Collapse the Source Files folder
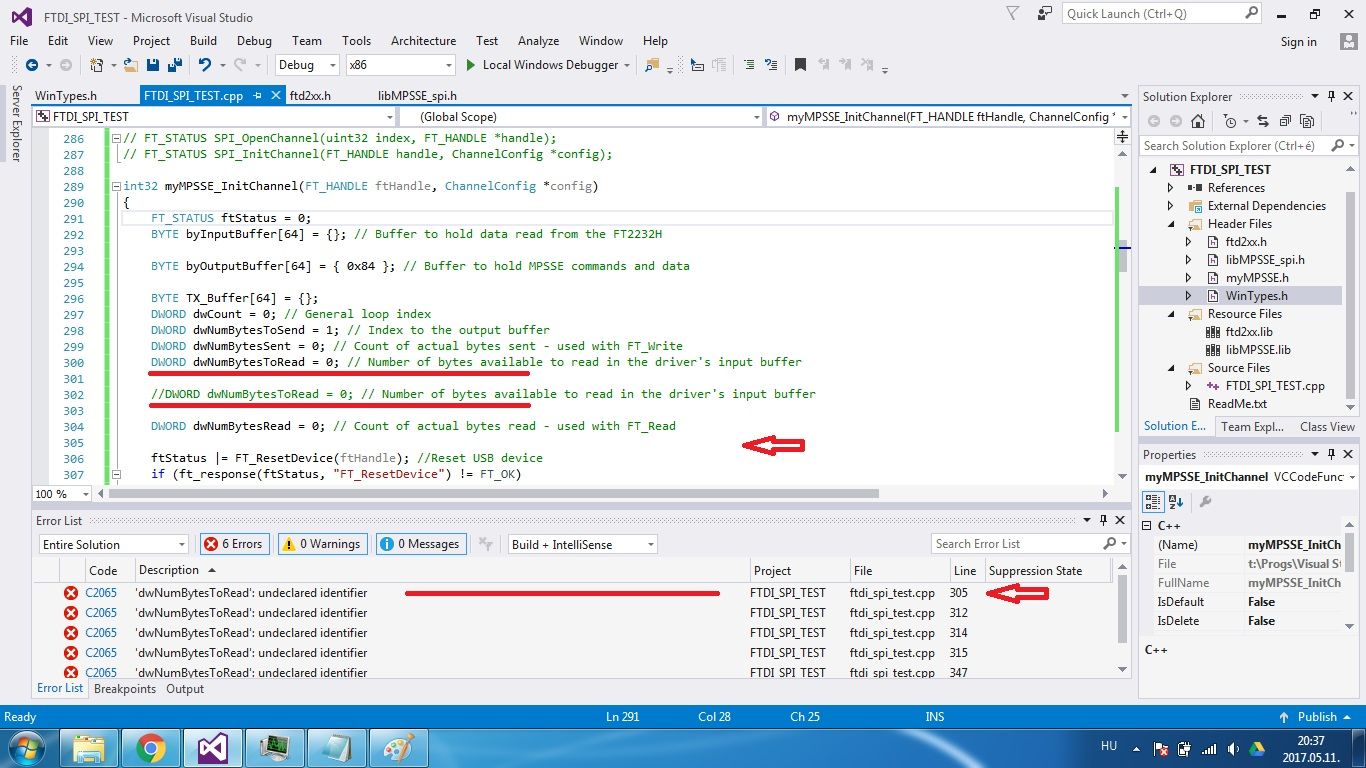The width and height of the screenshot is (1366, 768). 1171,368
